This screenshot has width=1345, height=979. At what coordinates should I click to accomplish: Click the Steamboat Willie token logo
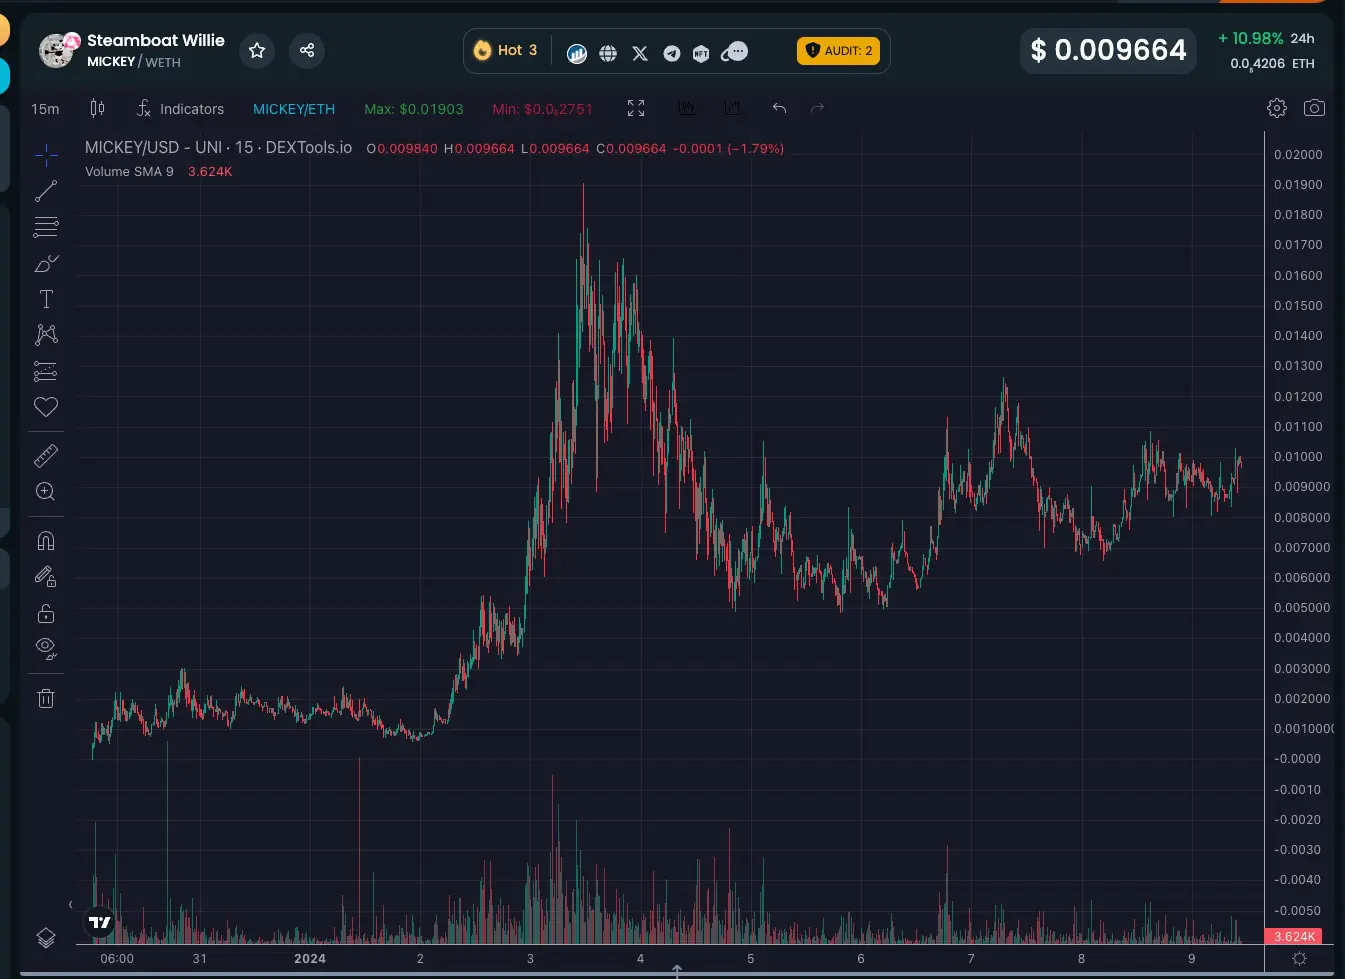click(x=58, y=50)
